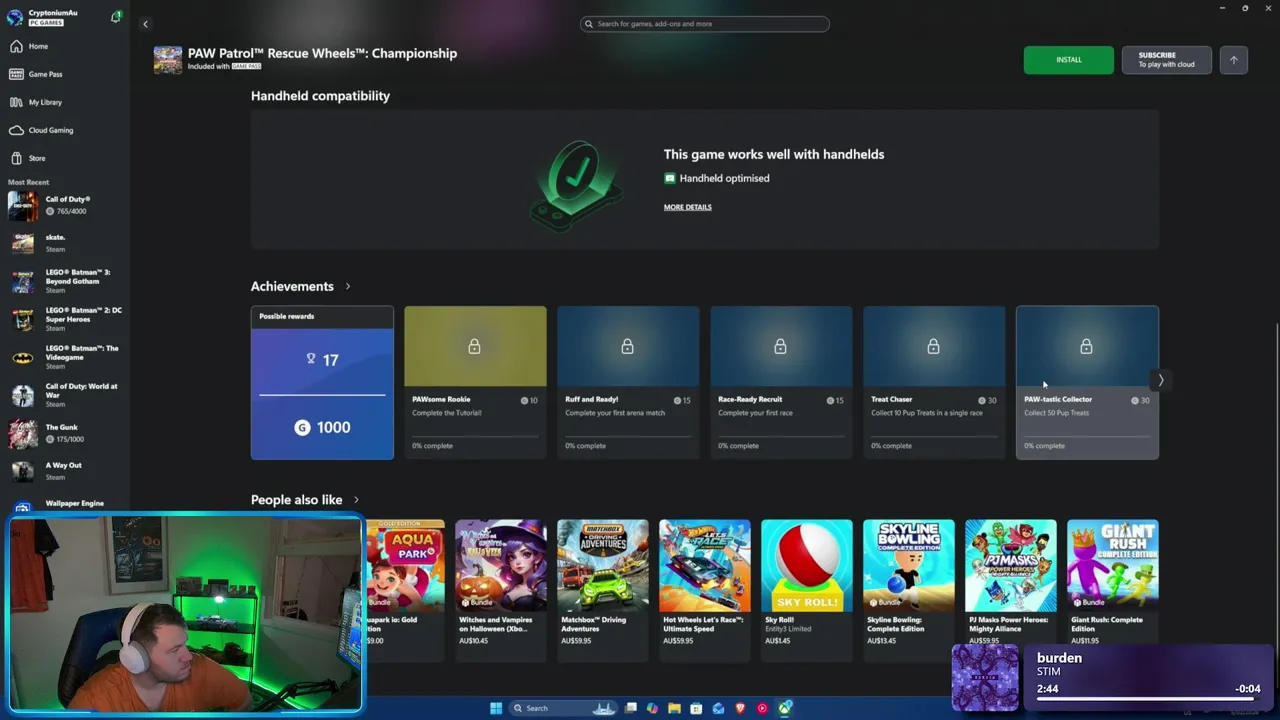Expand the Achievements section chevron
The image size is (1280, 720).
[348, 286]
